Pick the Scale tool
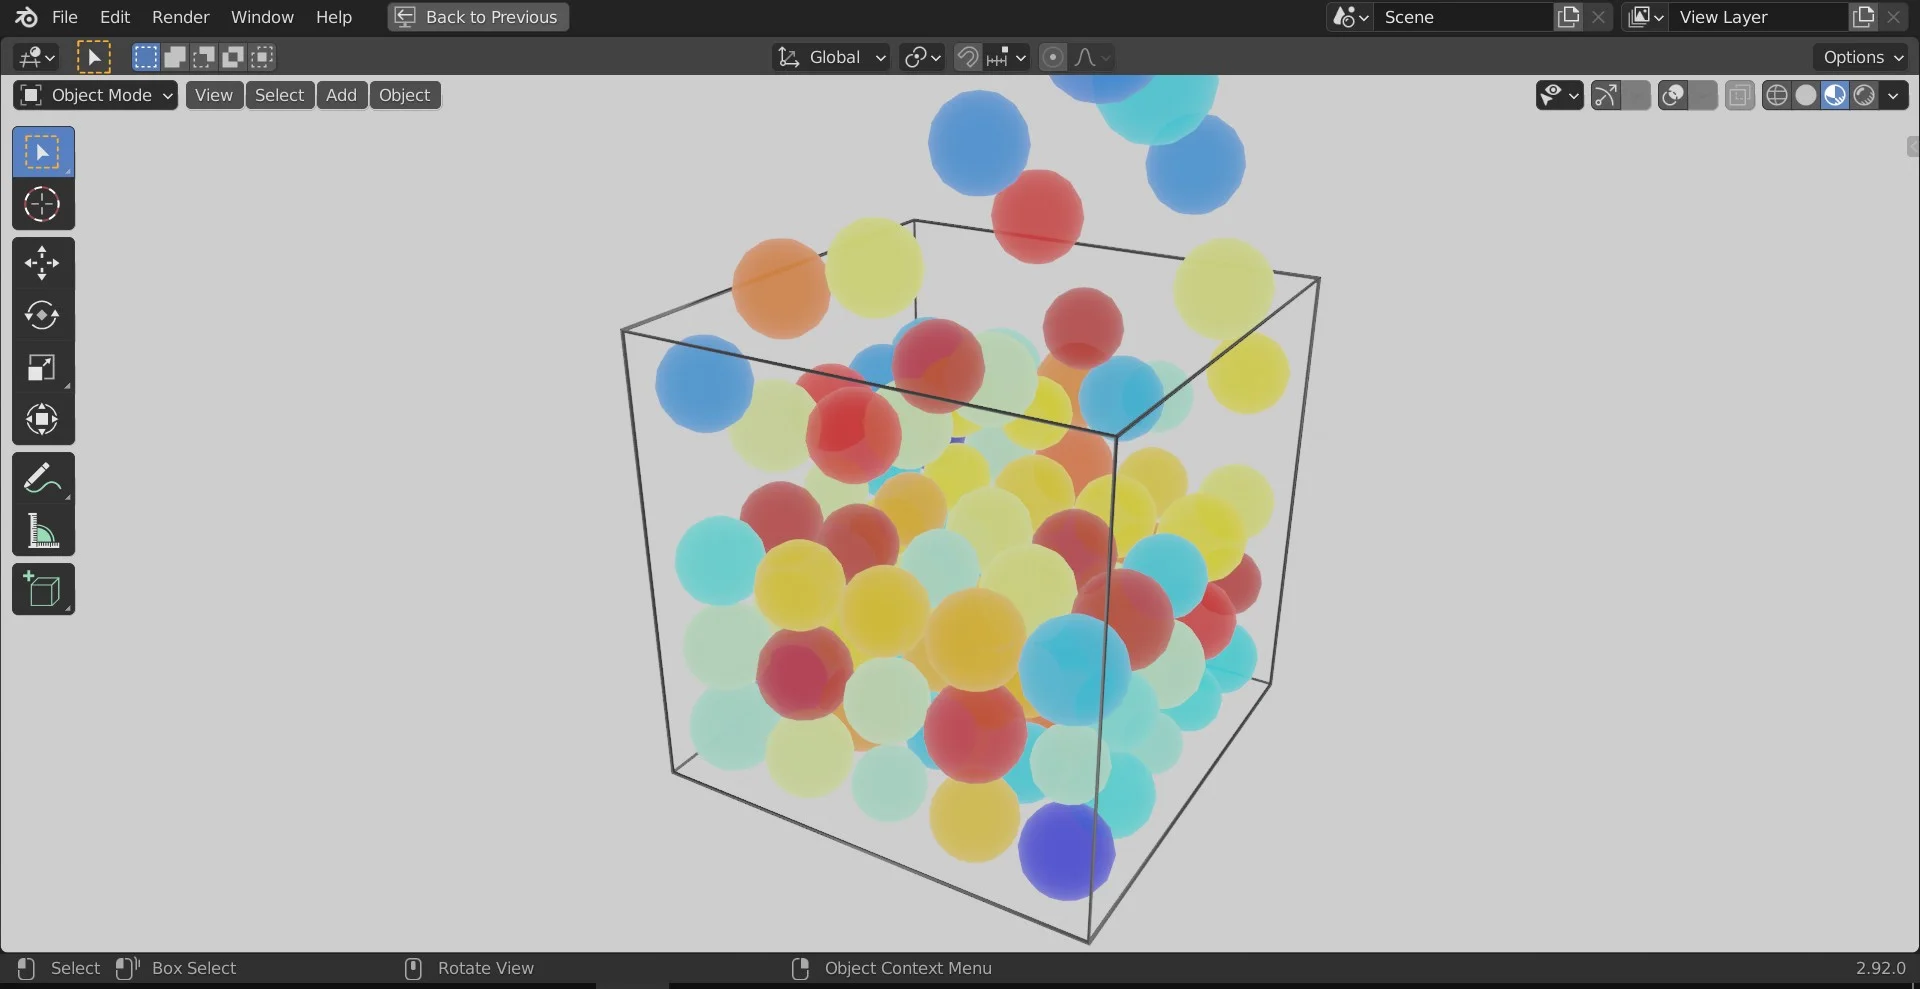Image resolution: width=1920 pixels, height=989 pixels. pos(42,368)
